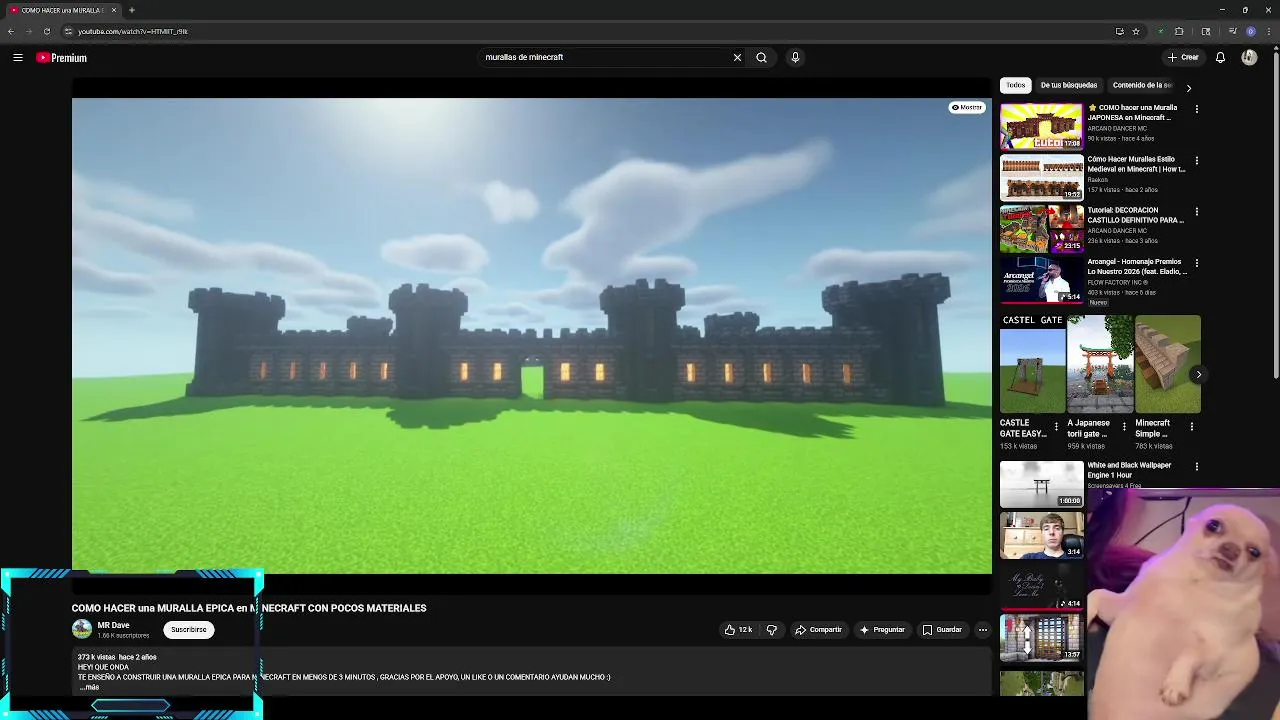This screenshot has height=720, width=1280.
Task: Expand description with ...más
Action: pyautogui.click(x=90, y=688)
